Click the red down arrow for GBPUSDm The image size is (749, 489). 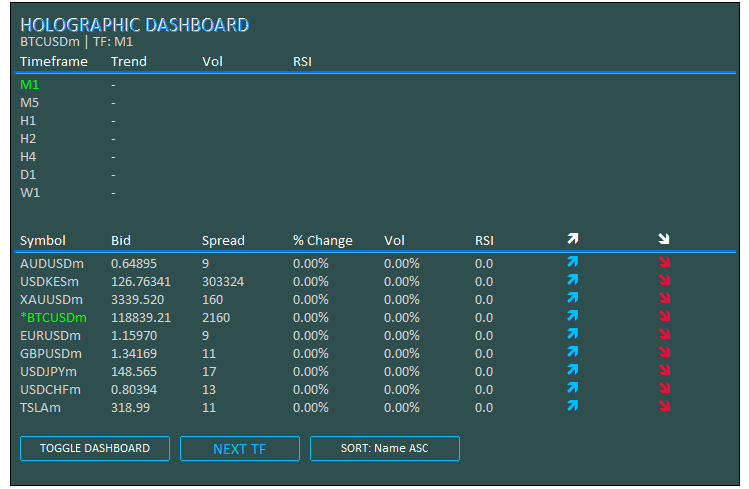664,352
